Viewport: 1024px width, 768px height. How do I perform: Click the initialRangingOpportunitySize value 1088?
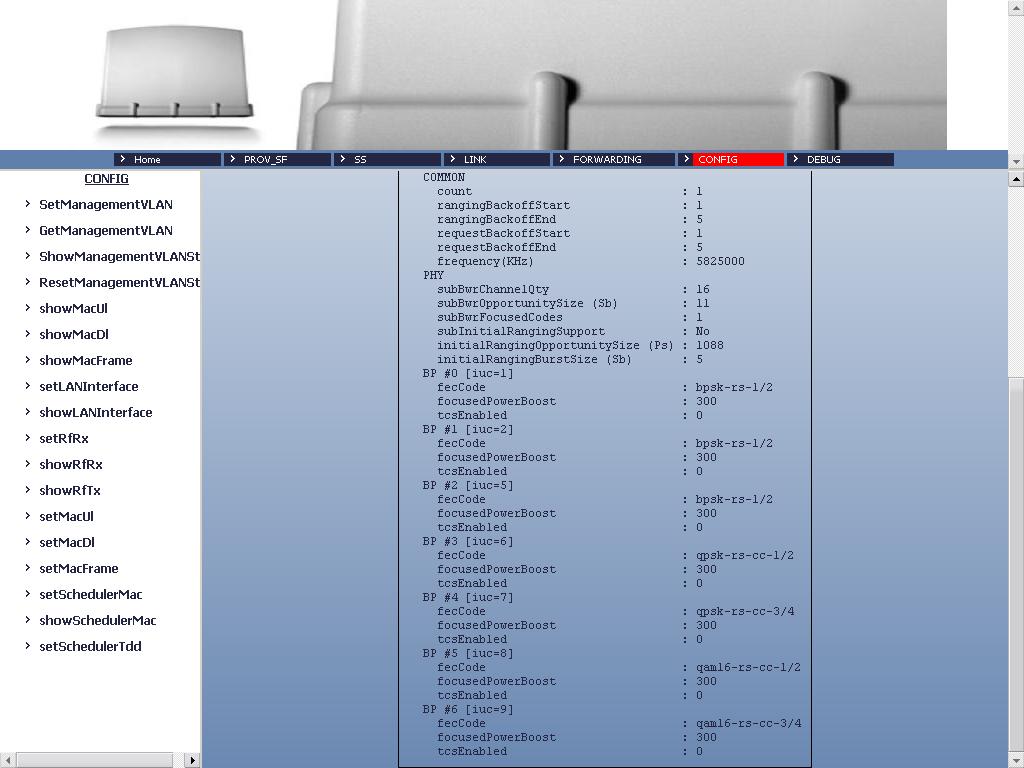coord(710,345)
